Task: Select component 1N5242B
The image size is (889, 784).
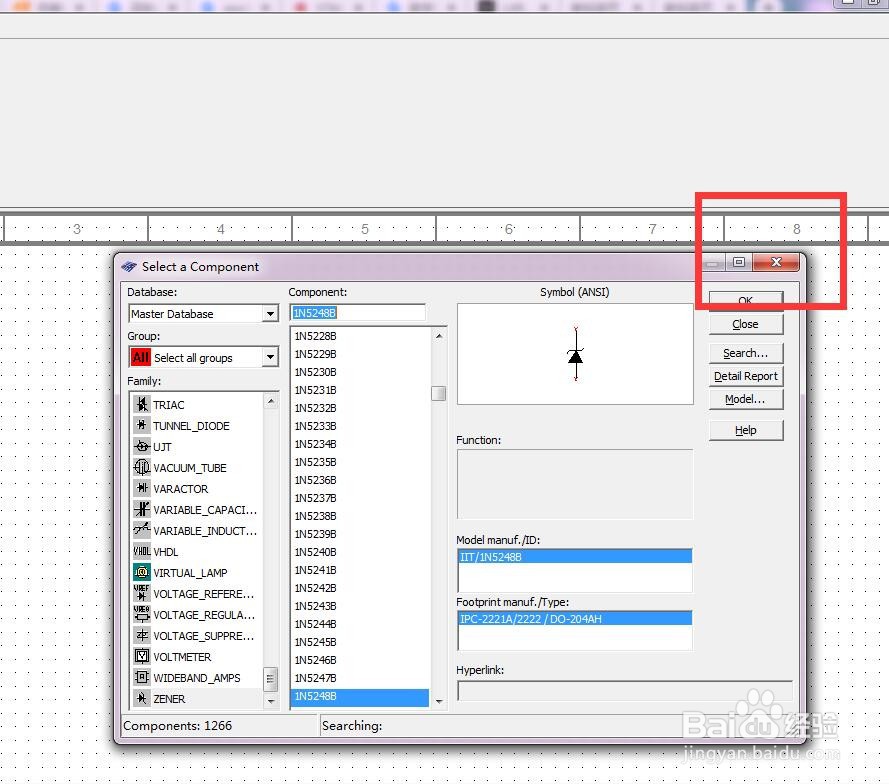Action: (315, 588)
